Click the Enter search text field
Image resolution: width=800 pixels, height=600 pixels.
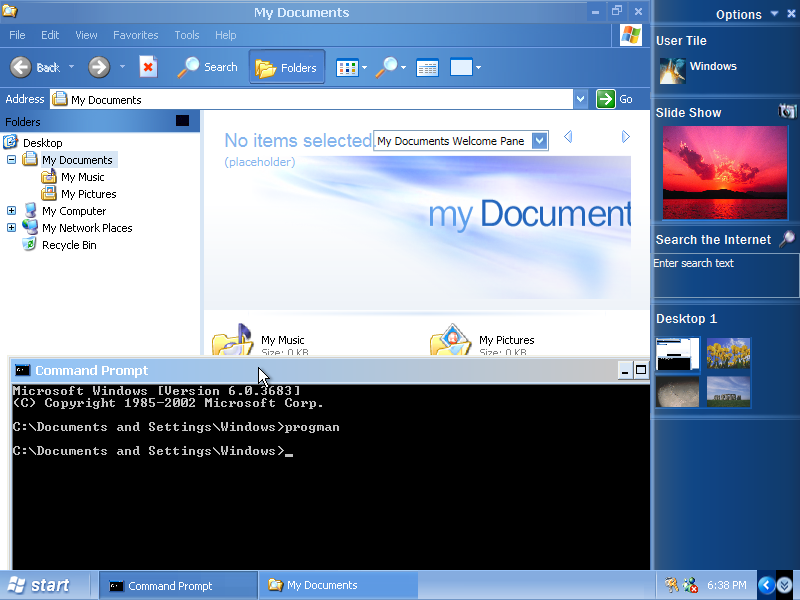[726, 276]
